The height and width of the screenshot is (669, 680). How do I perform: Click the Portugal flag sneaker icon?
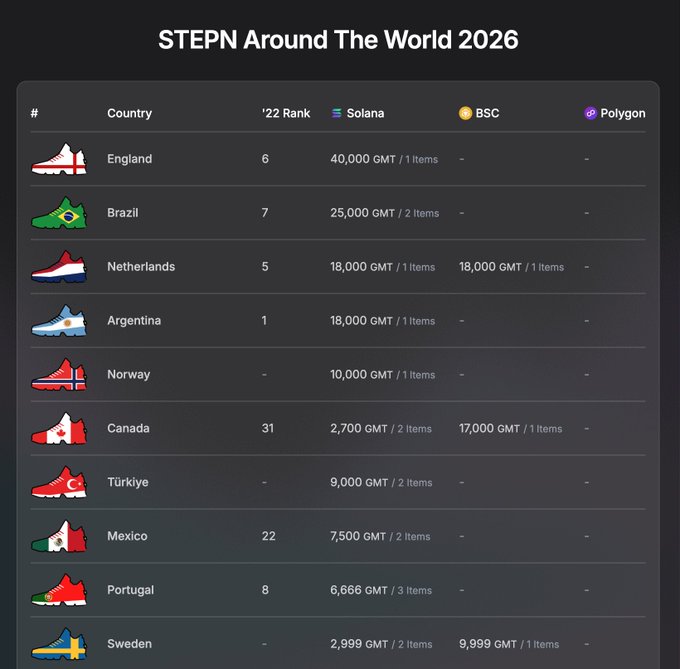59,590
